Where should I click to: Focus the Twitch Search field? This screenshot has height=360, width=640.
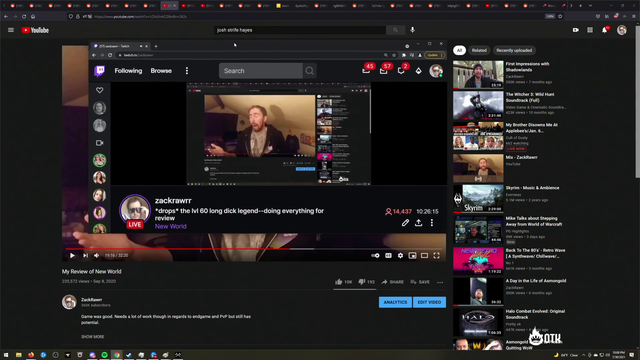[x=261, y=71]
